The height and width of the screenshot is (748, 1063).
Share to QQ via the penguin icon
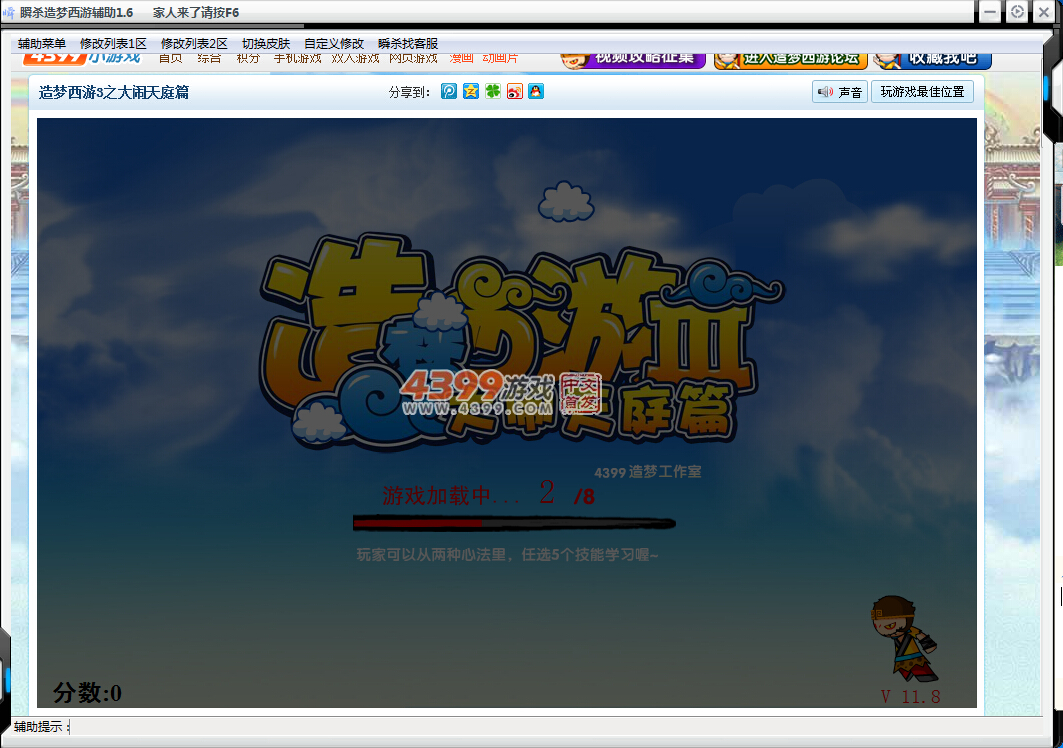(536, 91)
